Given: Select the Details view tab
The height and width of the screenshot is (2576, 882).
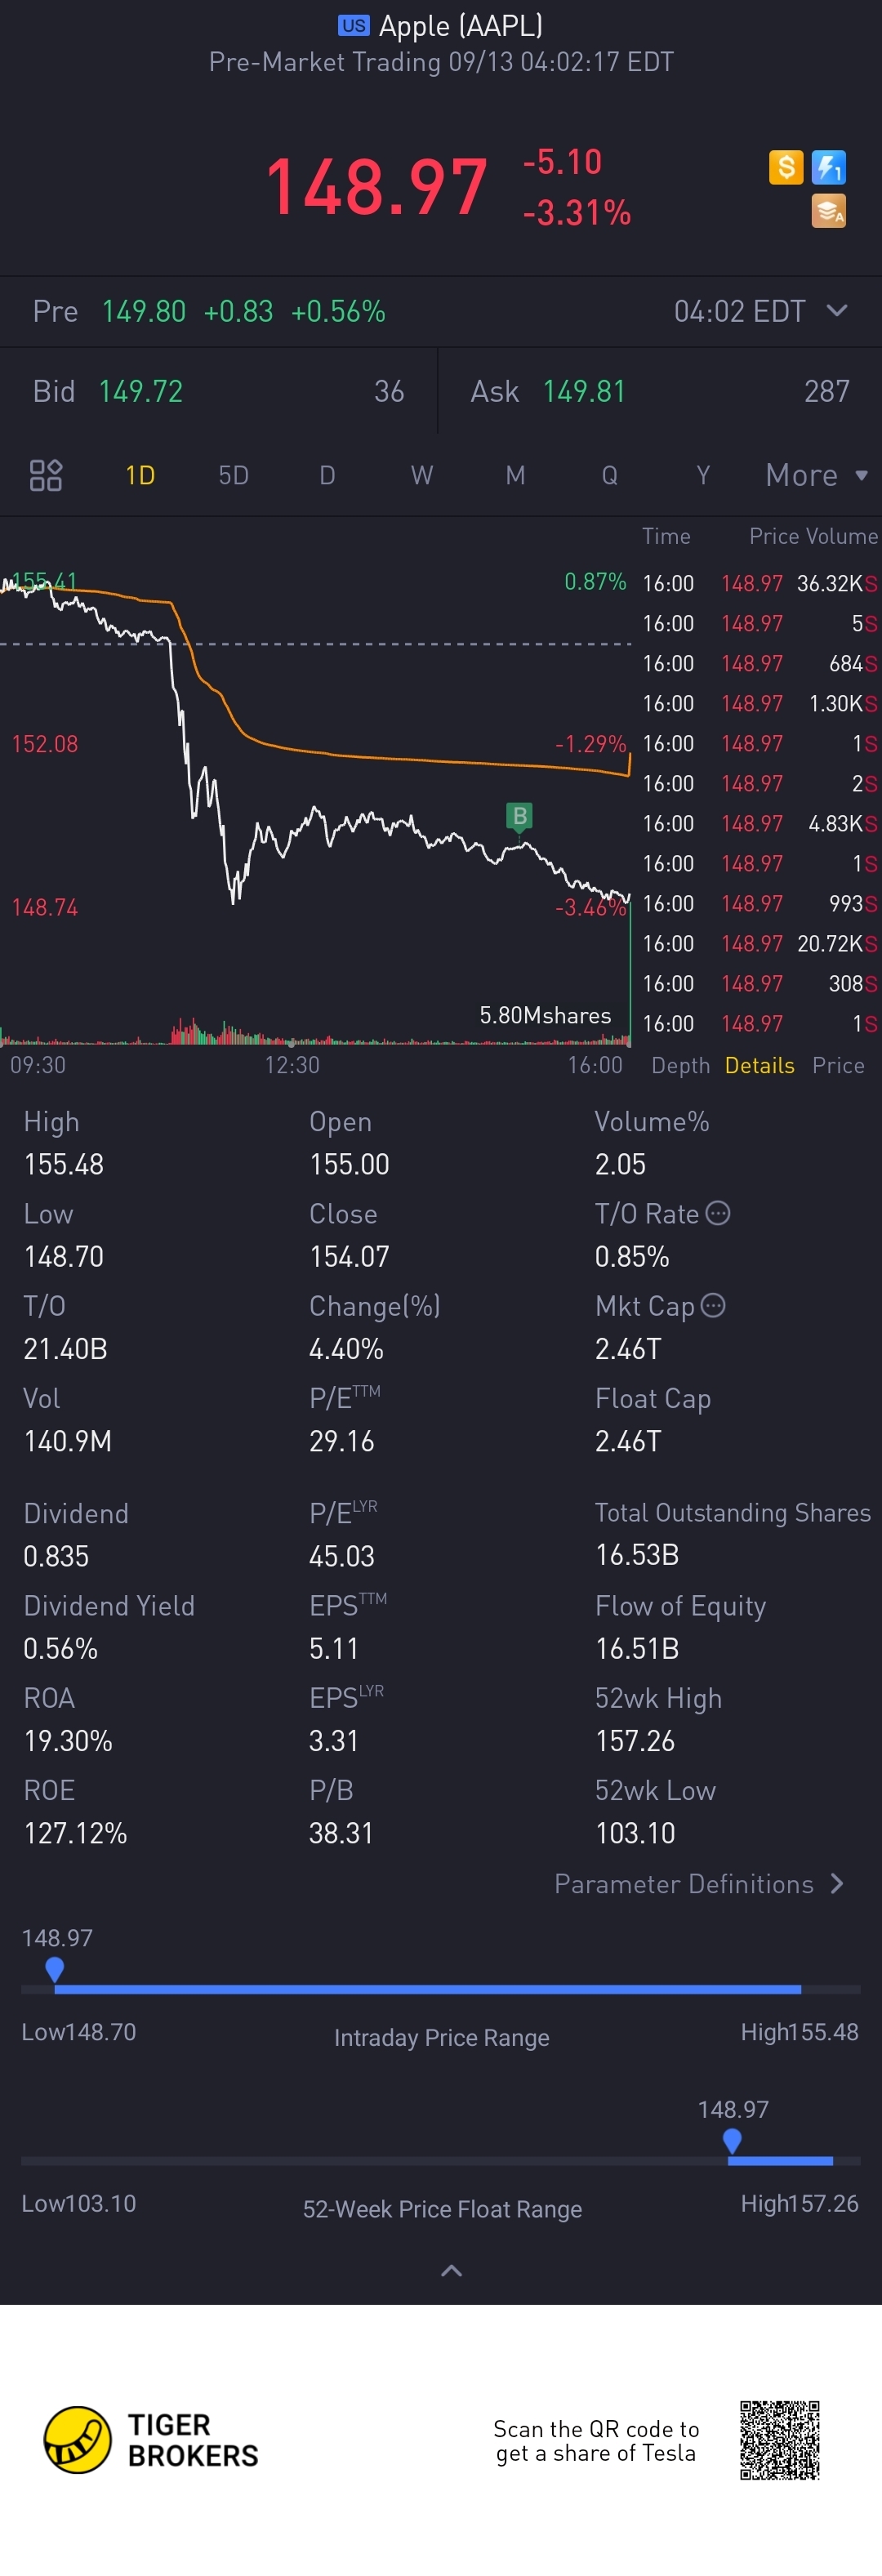Looking at the screenshot, I should pos(759,1065).
